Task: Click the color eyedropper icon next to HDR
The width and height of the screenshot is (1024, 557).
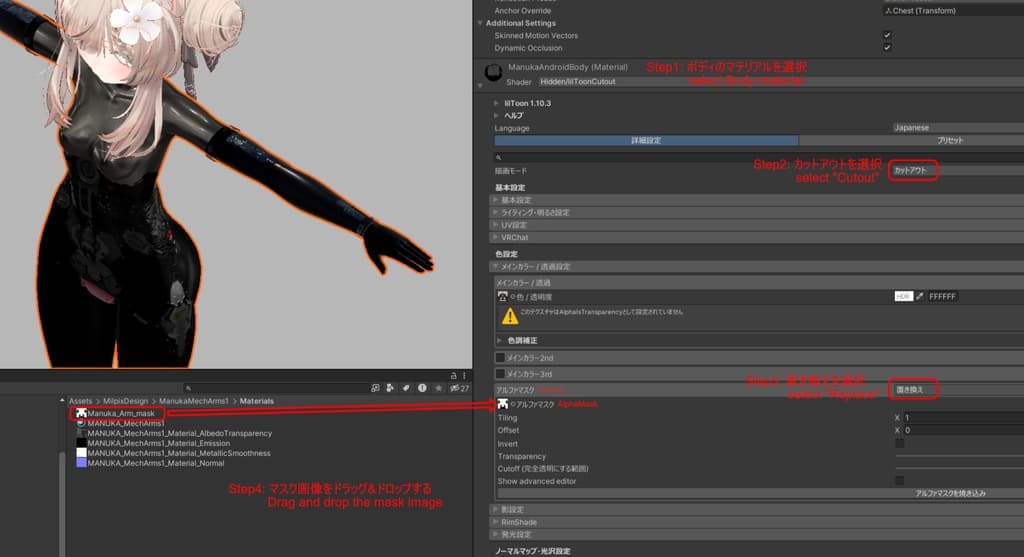Action: pos(920,296)
